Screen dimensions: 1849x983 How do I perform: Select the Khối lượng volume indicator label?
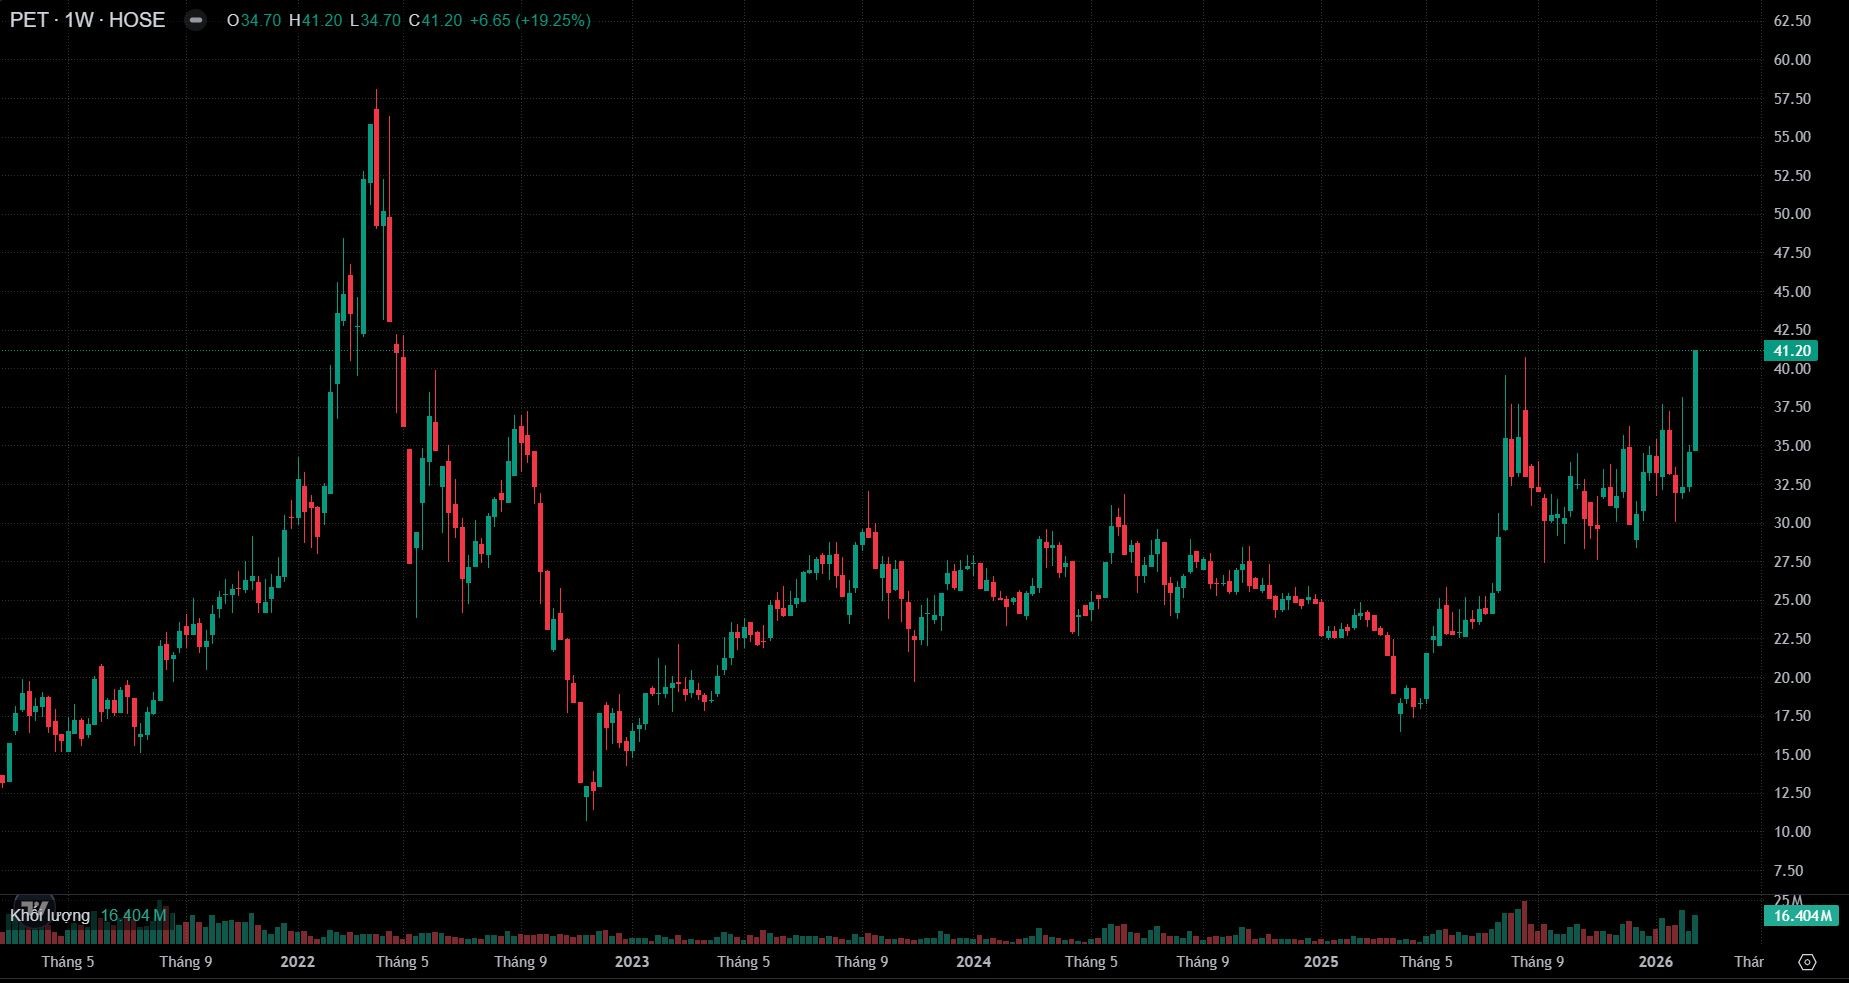pyautogui.click(x=50, y=915)
